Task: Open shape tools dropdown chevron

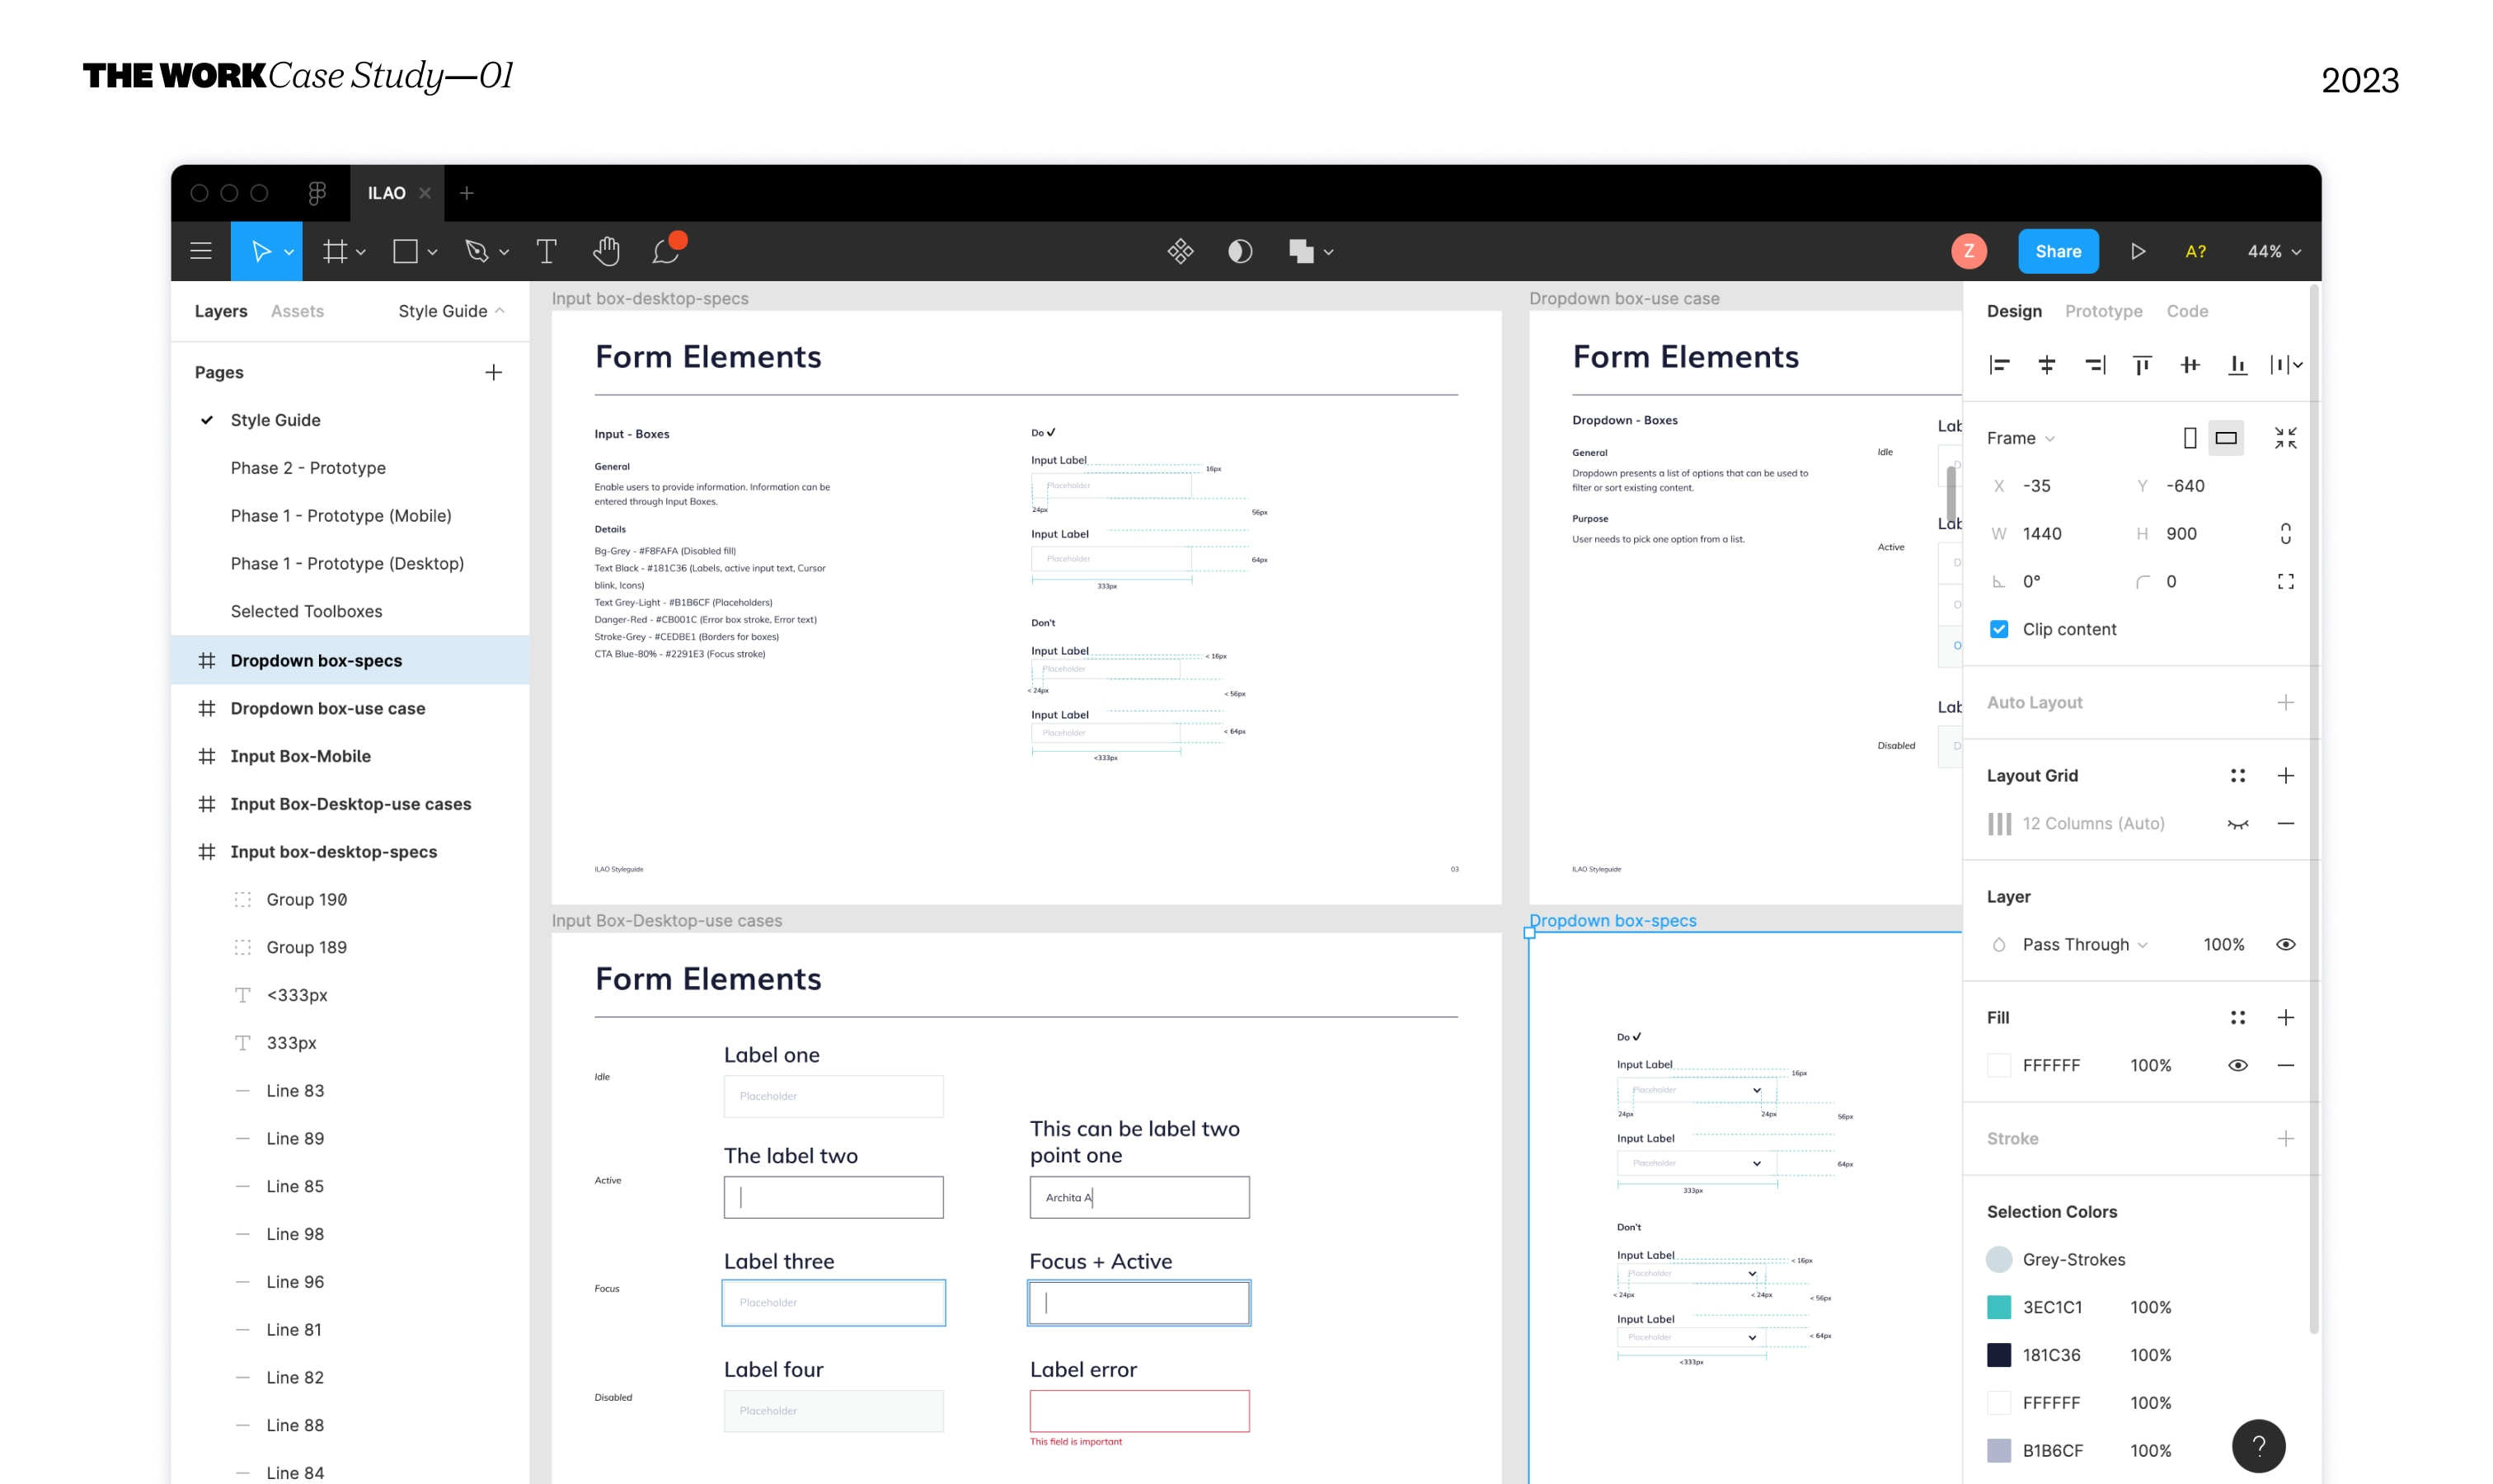Action: [x=432, y=252]
